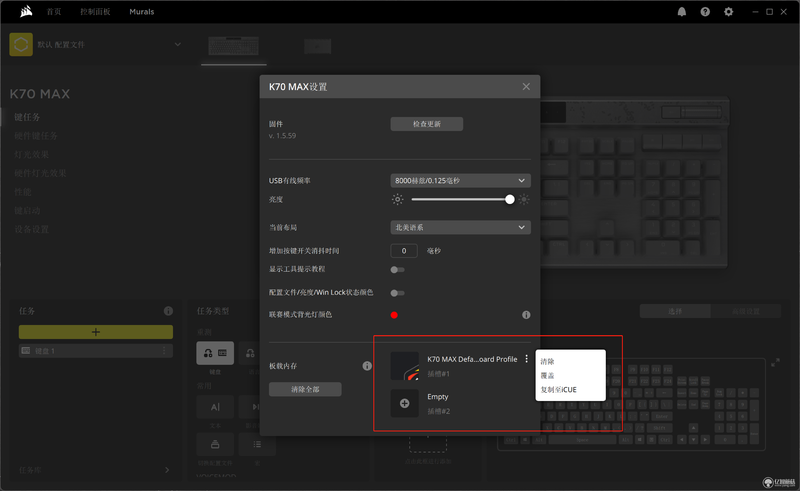
Task: Select 清除 in the context menu
Action: coord(547,362)
